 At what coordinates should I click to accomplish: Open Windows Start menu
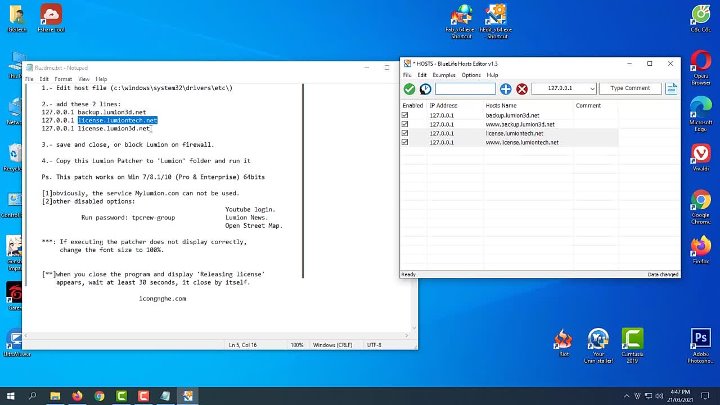[x=10, y=396]
